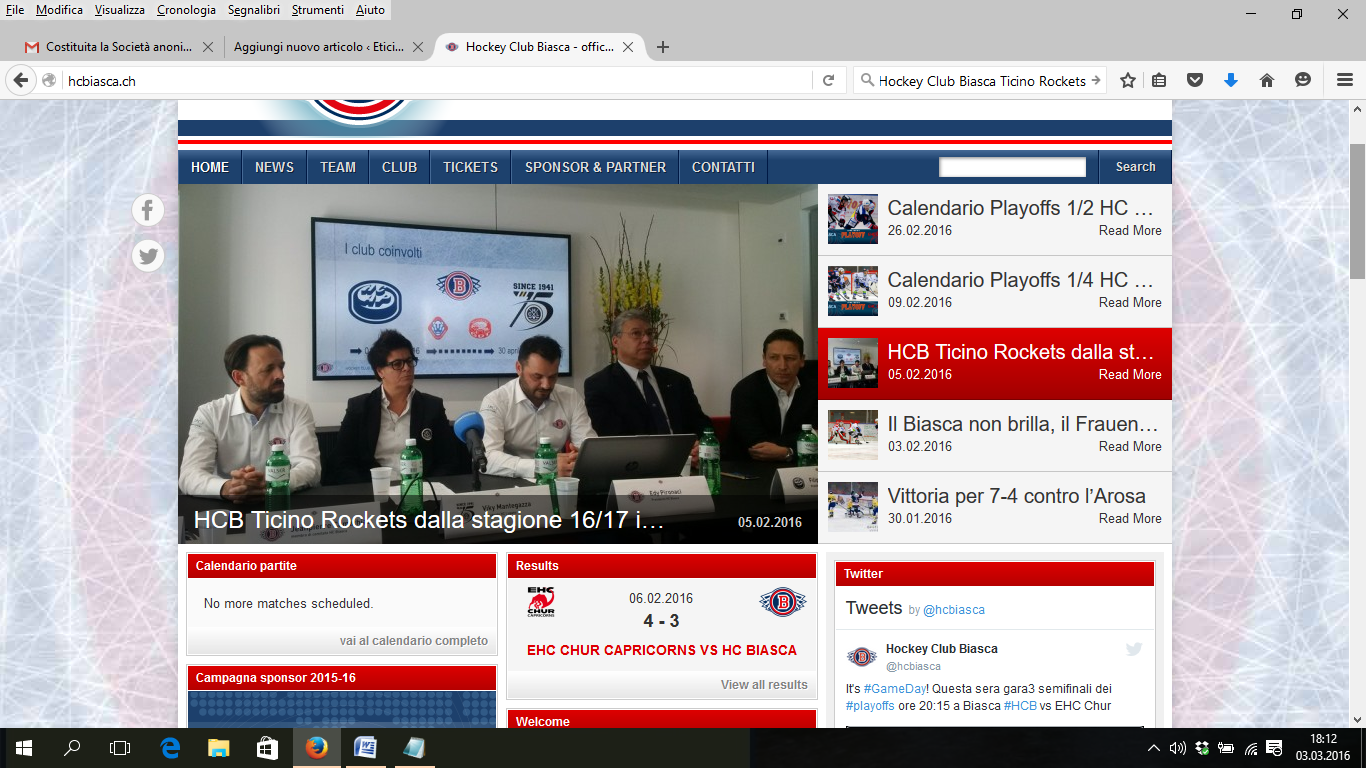
Task: Click the URL address bar
Action: (438, 81)
